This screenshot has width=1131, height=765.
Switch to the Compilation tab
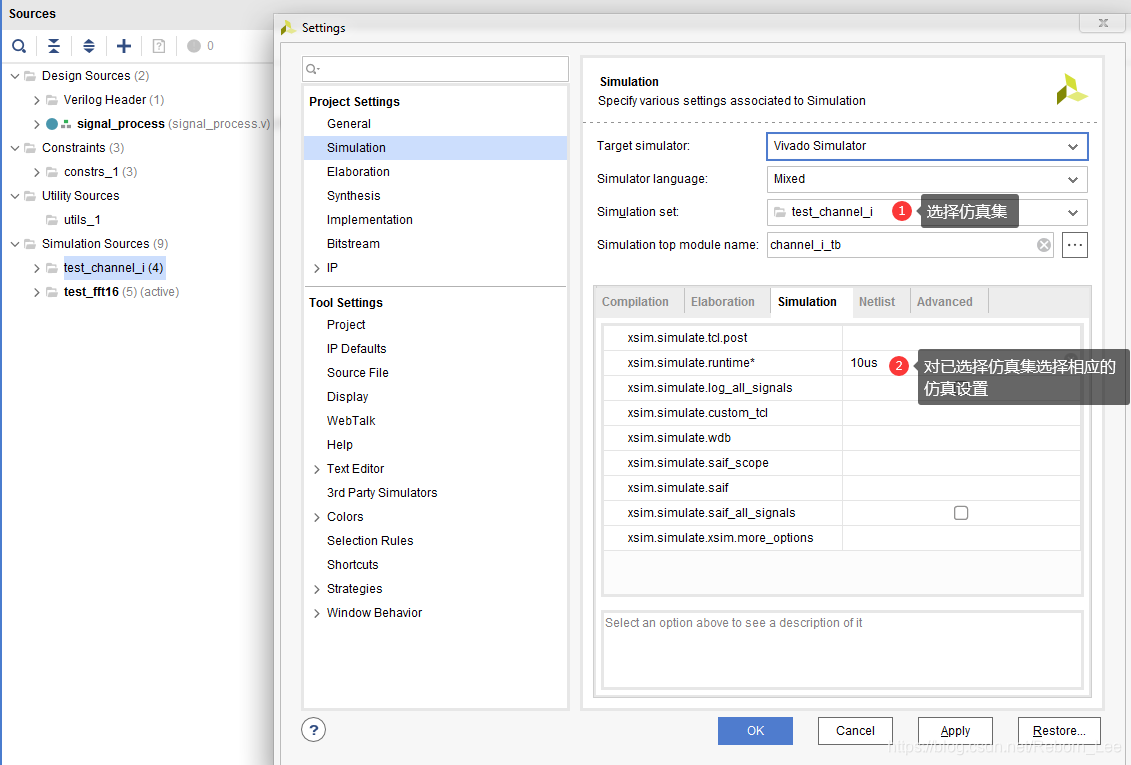pyautogui.click(x=635, y=301)
